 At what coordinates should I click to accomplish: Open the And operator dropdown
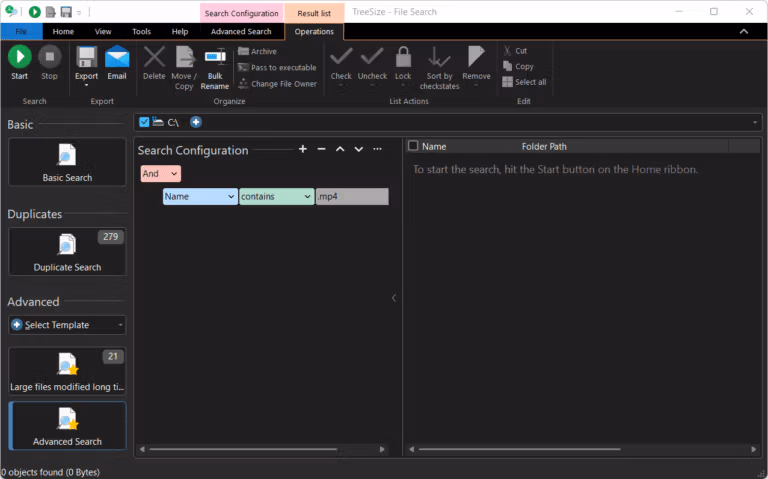[161, 173]
